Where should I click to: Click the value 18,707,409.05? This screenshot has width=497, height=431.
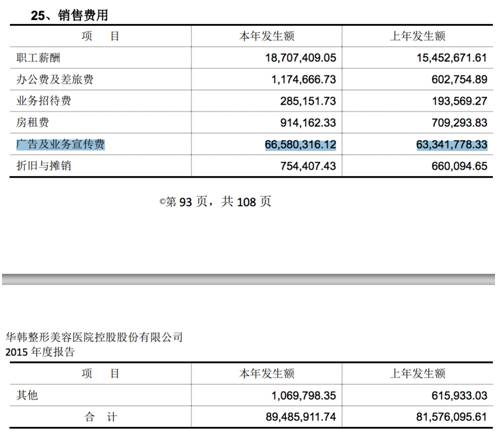tap(300, 58)
